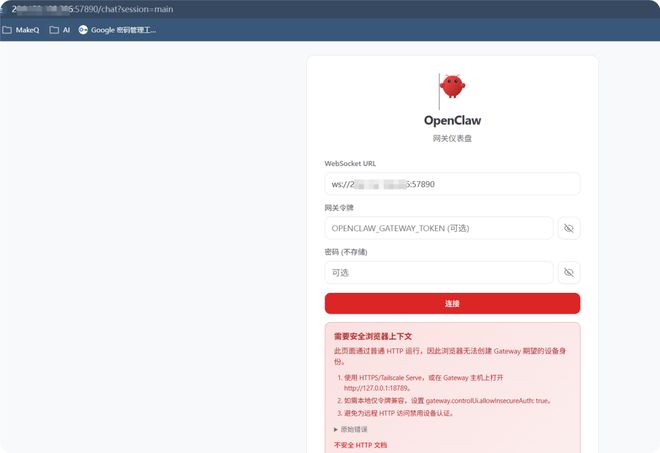Select the browser address bar URL
The width and height of the screenshot is (660, 453).
click(93, 9)
